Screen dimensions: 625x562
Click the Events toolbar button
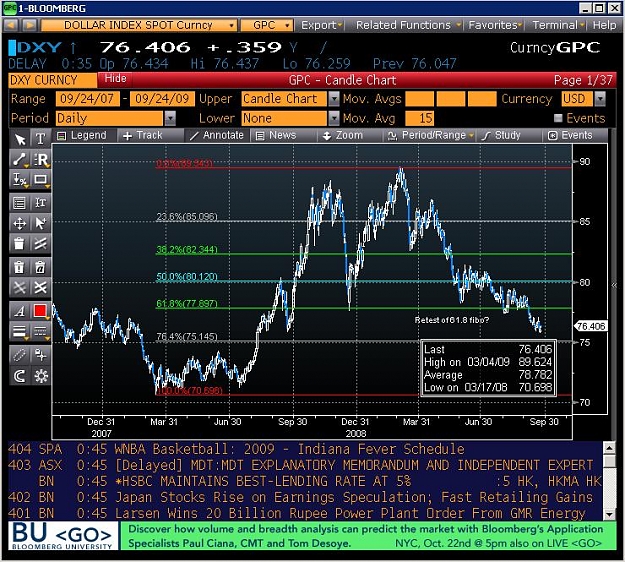click(x=574, y=136)
